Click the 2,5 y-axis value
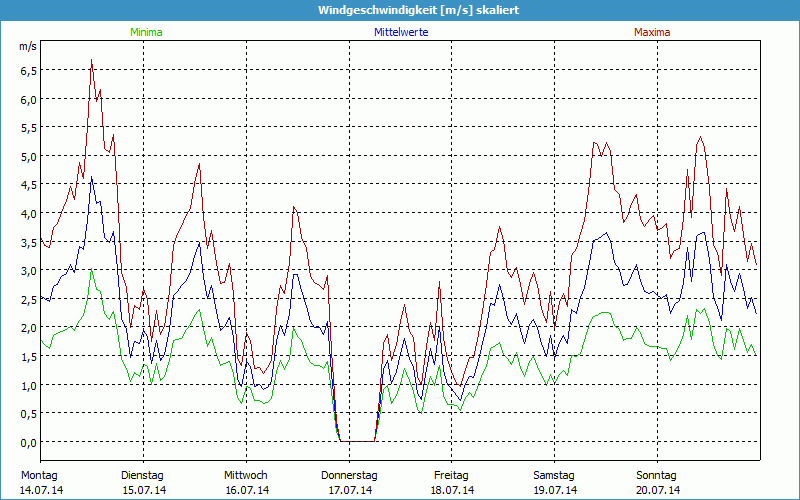800x500 pixels. point(29,299)
